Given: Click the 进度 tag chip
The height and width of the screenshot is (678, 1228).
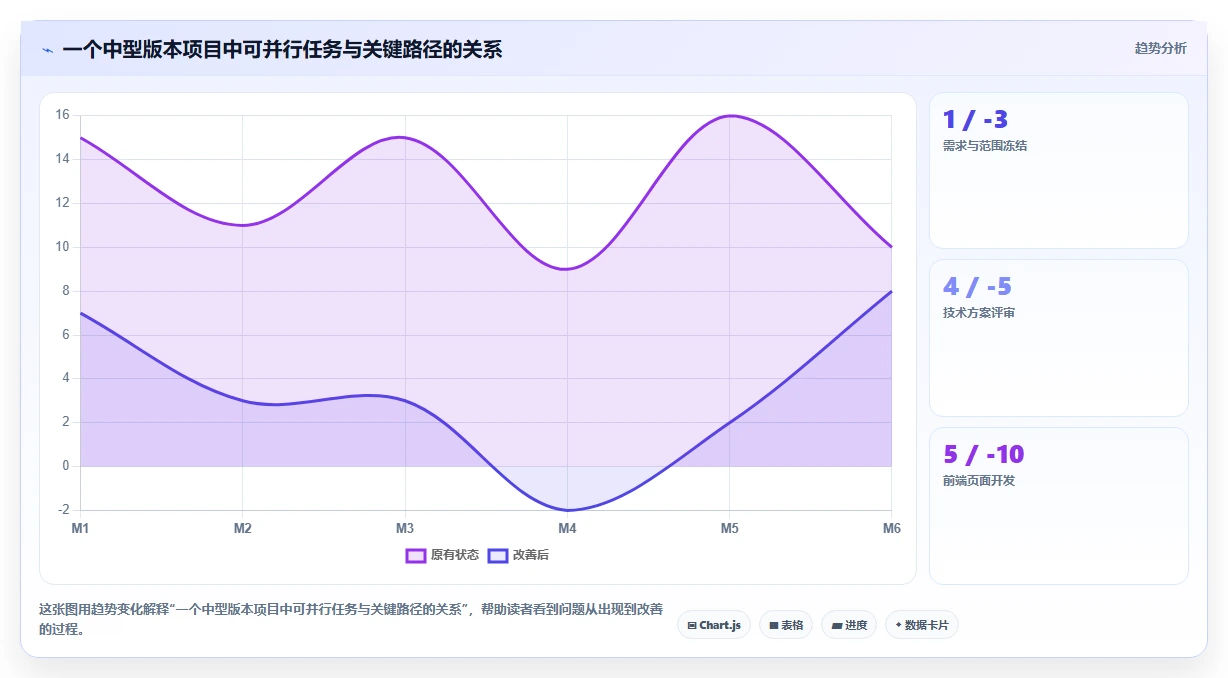Looking at the screenshot, I should pyautogui.click(x=849, y=625).
